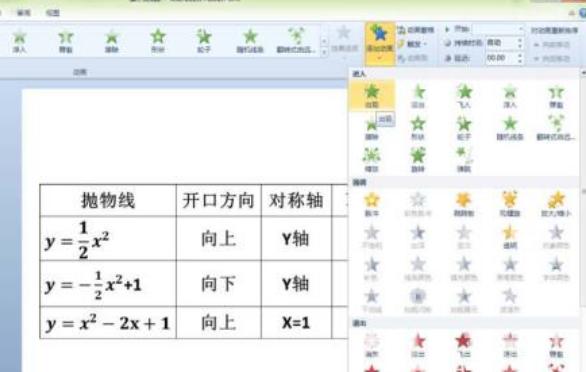586x372 pixels.
Task: Pick red 劈裂 exit effect
Action: 556,345
